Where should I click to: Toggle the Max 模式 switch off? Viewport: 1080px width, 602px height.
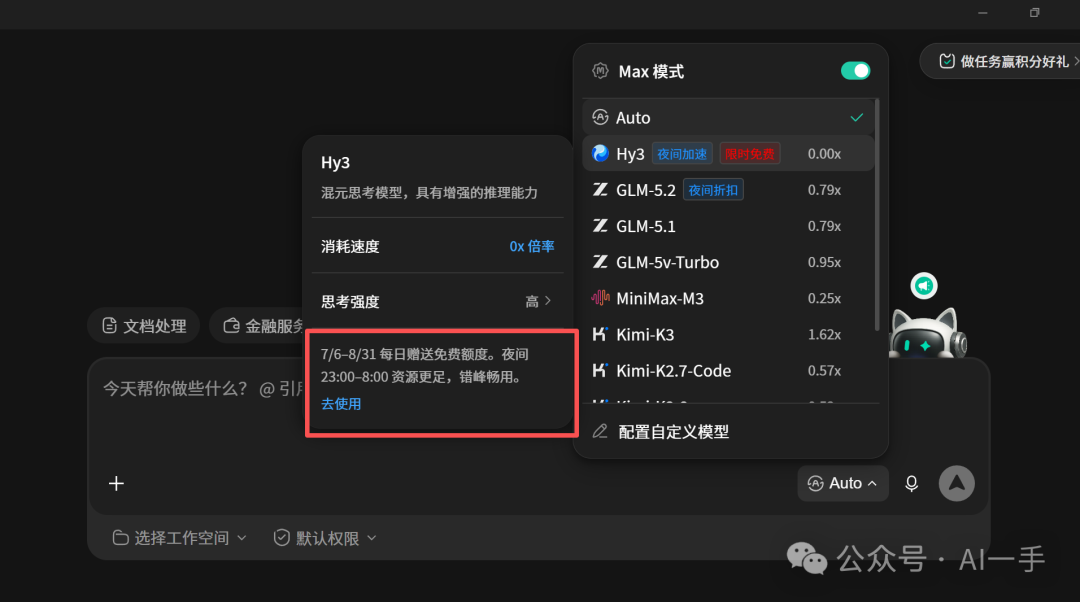855,71
